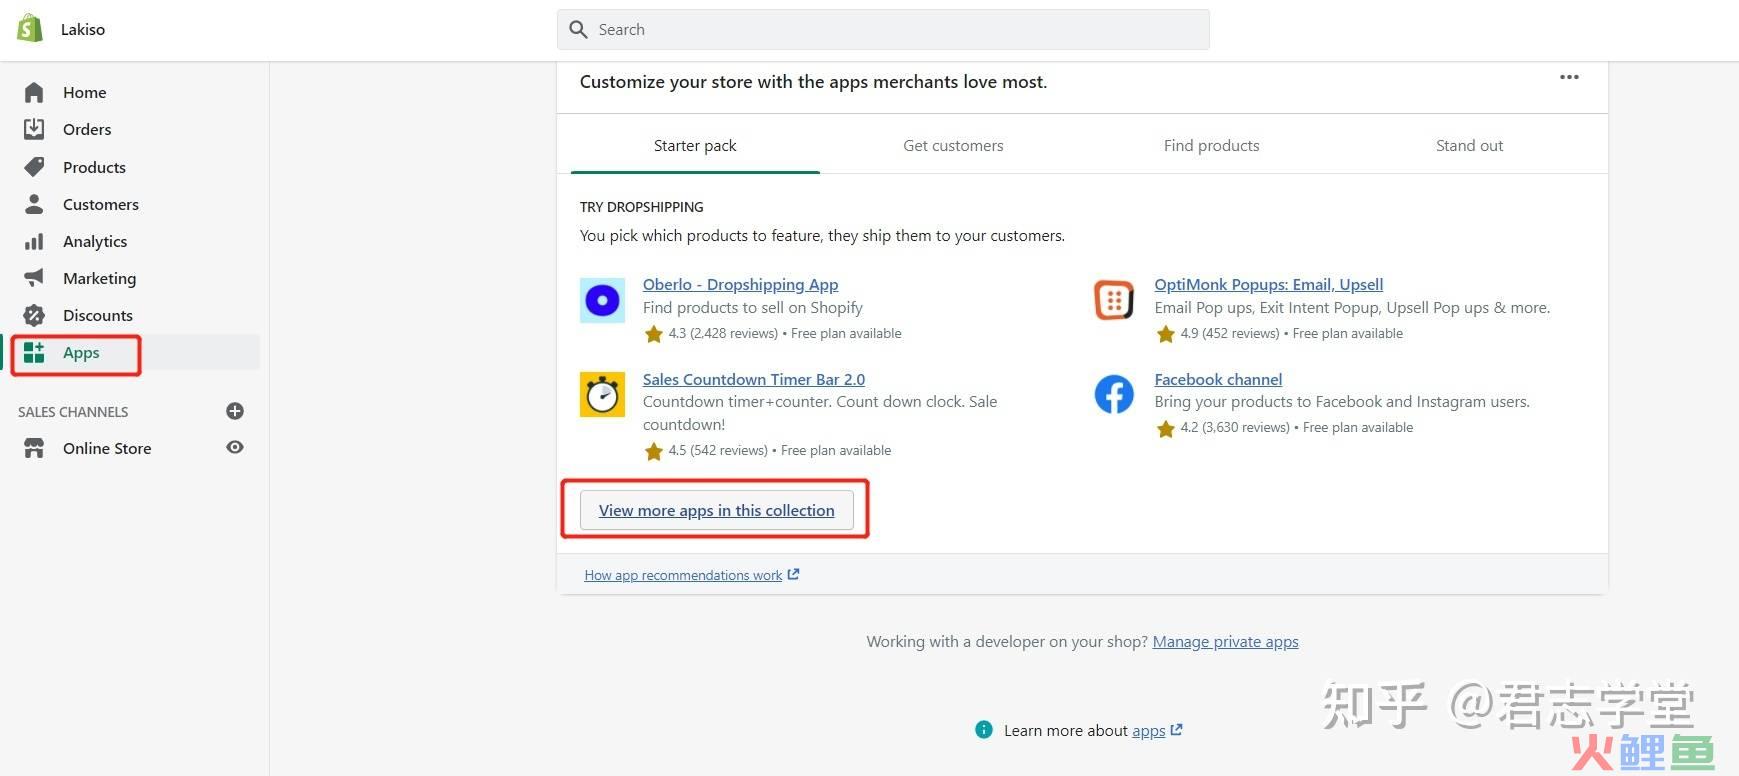
Task: Open the Orders page
Action: (x=87, y=129)
